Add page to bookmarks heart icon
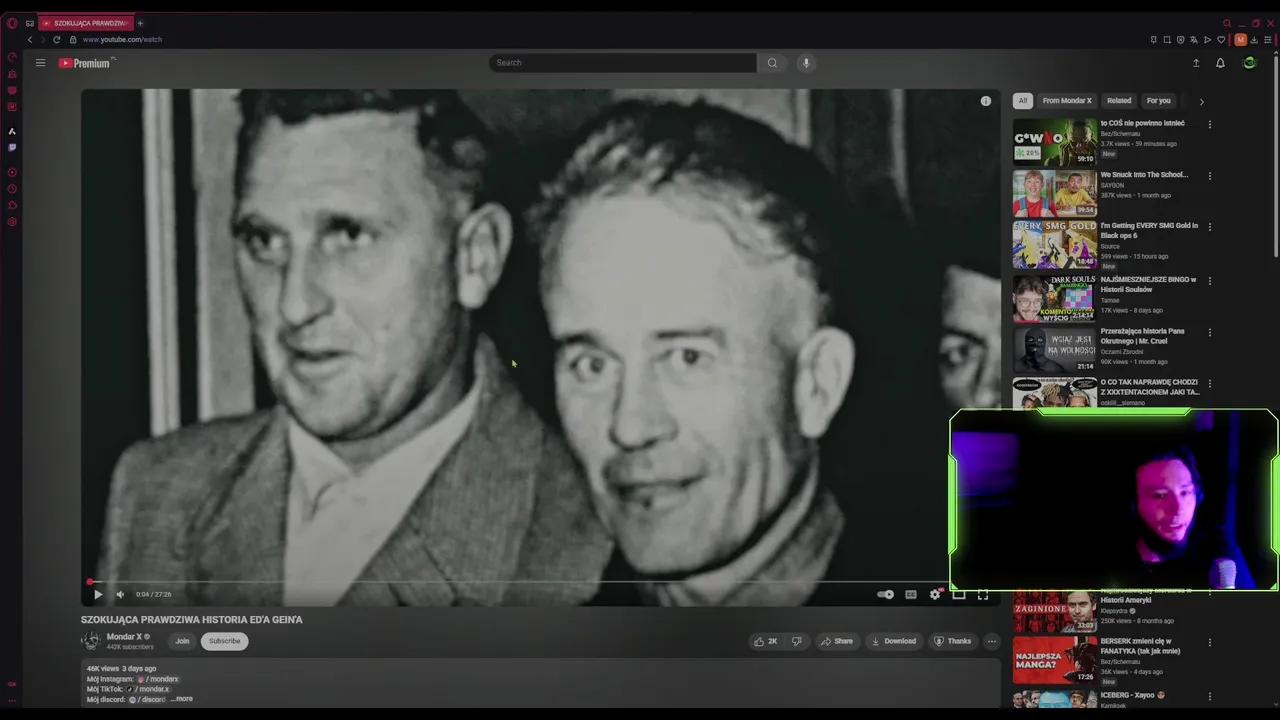 [x=1221, y=40]
